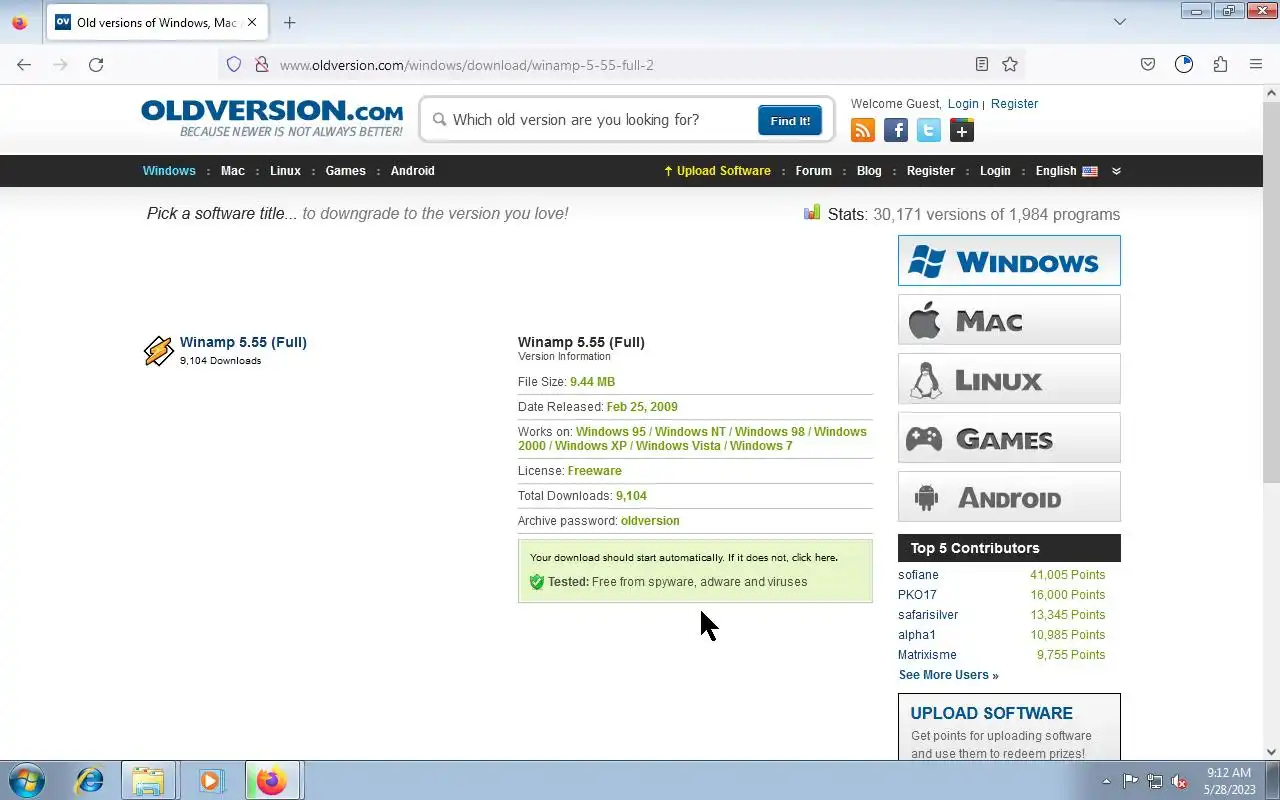Click the insecure connection lock icon

(262, 64)
